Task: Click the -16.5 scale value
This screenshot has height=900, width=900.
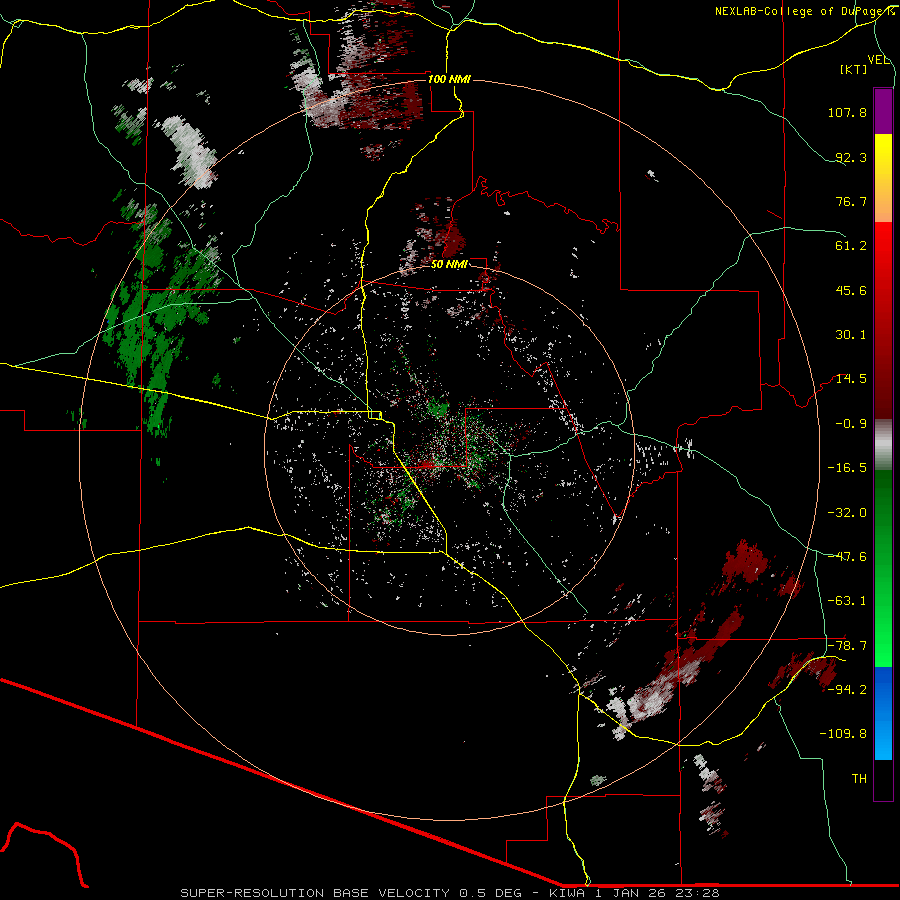Action: pos(847,468)
